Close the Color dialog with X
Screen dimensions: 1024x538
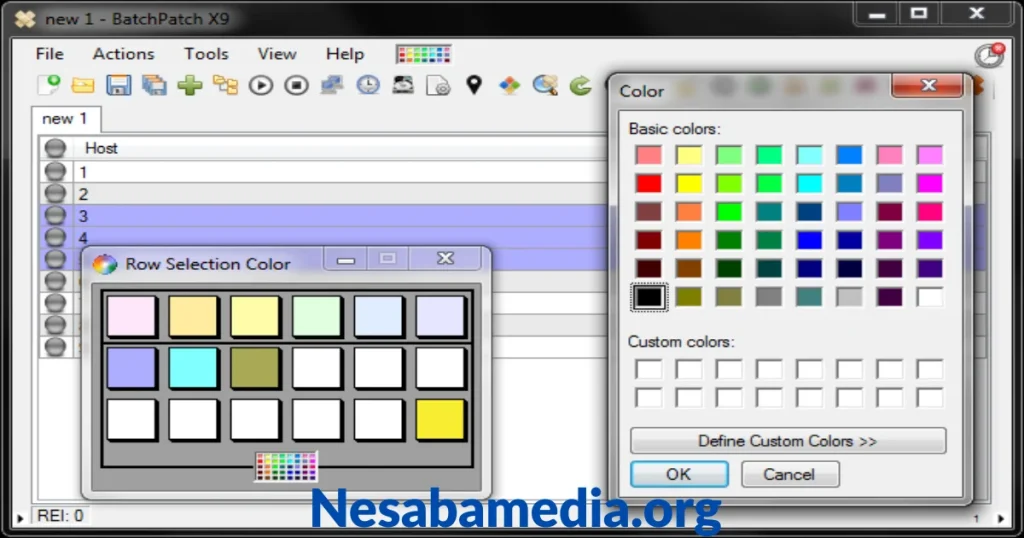point(927,86)
